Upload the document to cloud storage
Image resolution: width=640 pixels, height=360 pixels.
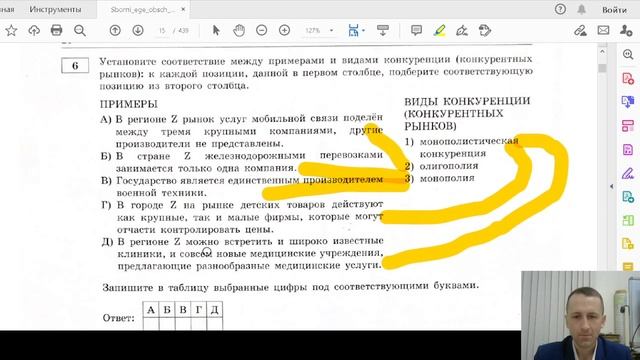point(34,31)
